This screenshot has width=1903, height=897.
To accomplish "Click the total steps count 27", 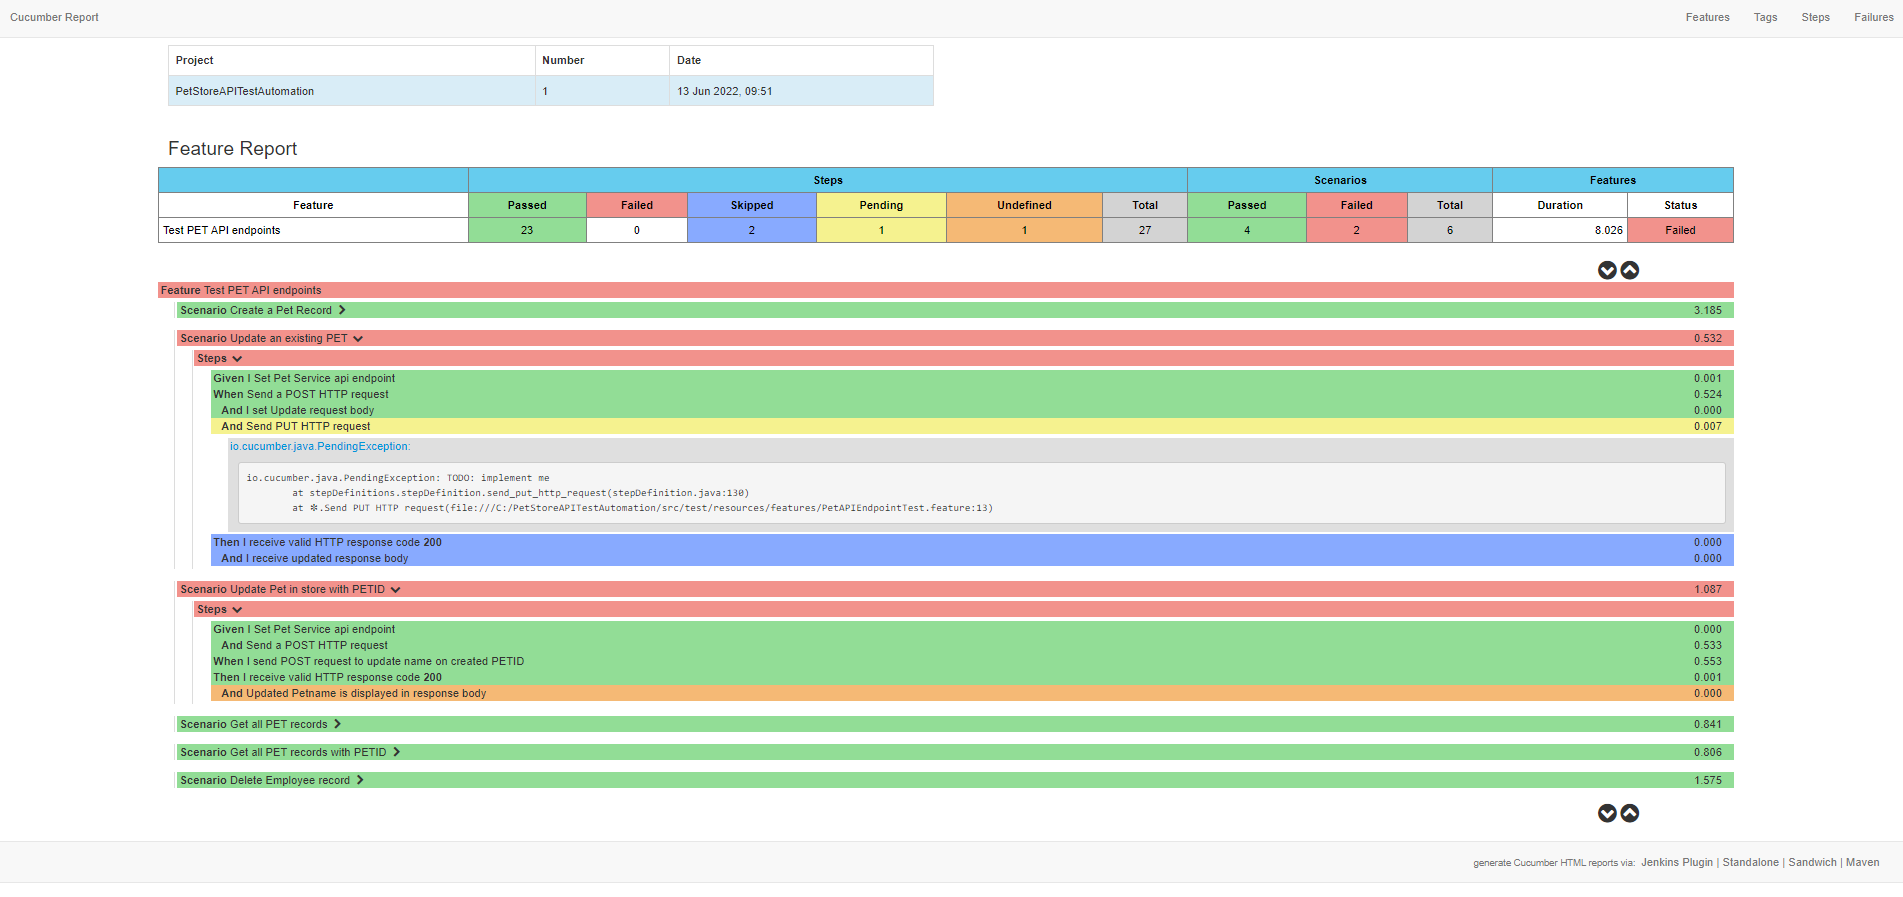I will click(x=1145, y=230).
